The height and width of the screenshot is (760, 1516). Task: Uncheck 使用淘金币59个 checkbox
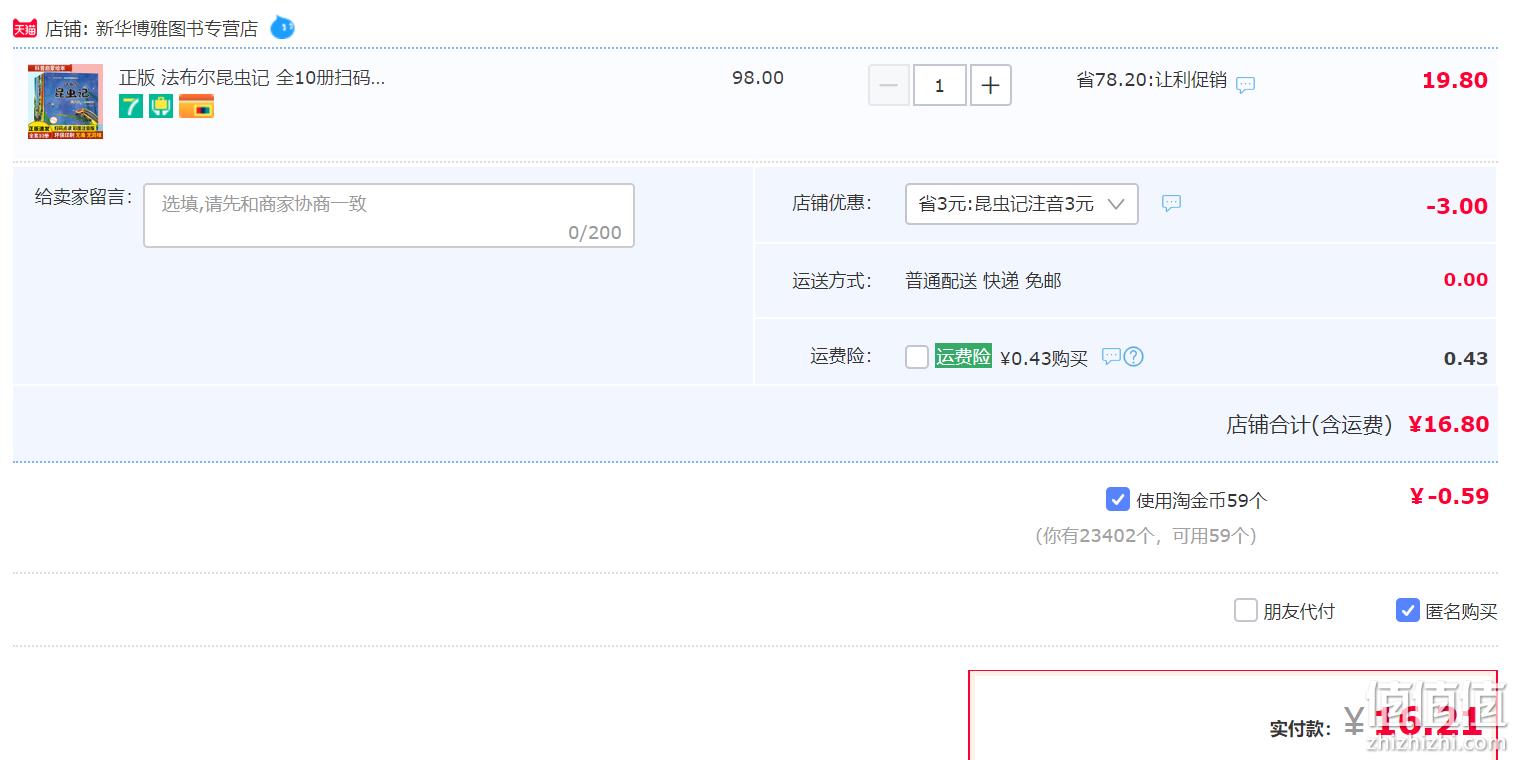pos(1118,499)
